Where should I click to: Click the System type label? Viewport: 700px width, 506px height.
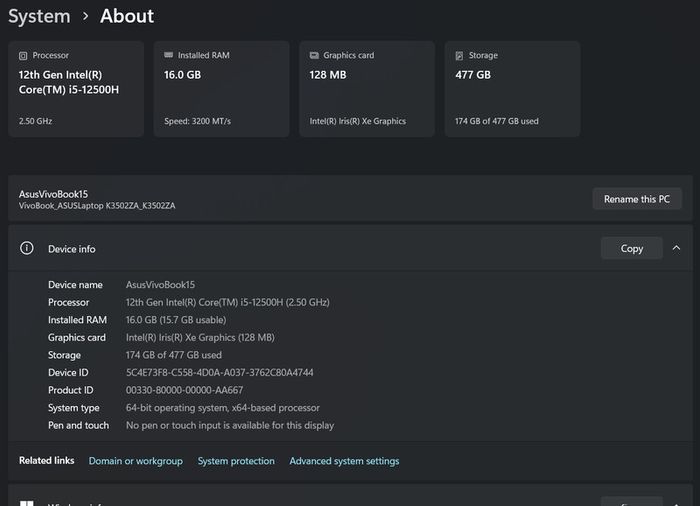click(x=74, y=408)
